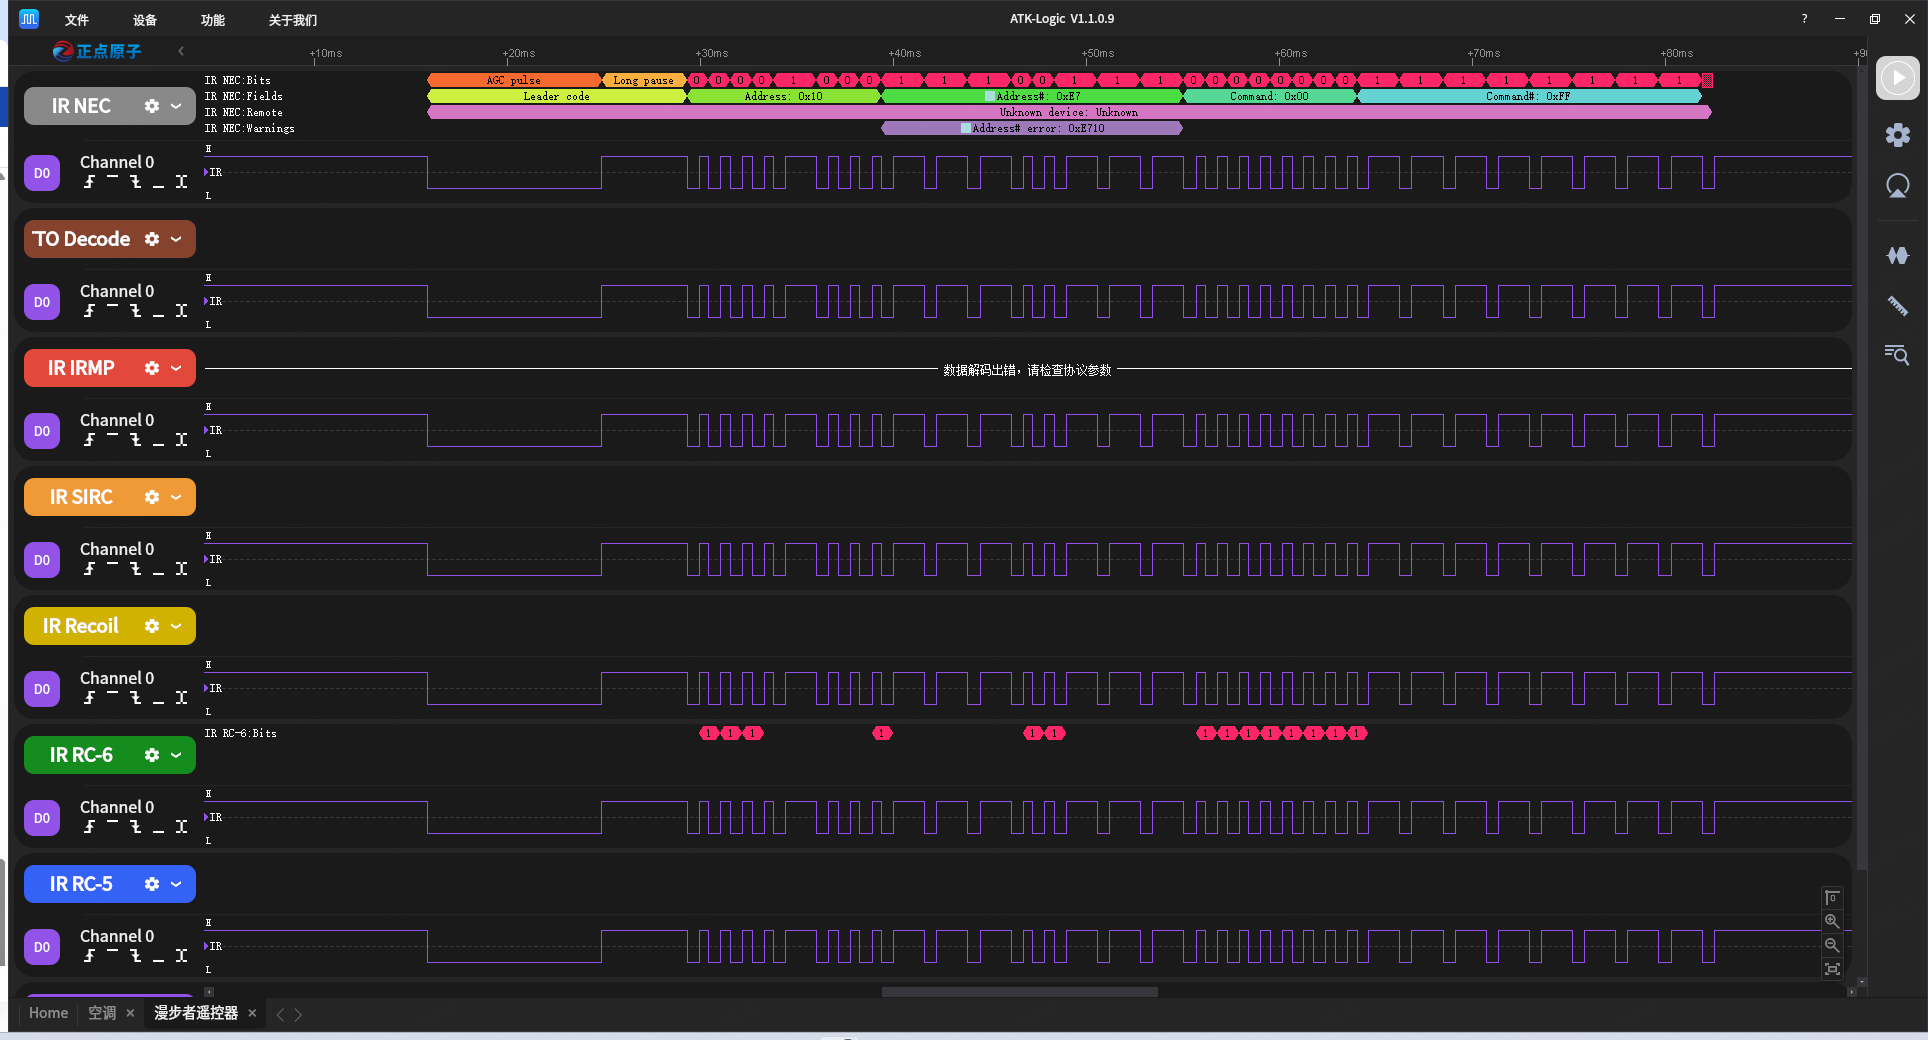The height and width of the screenshot is (1040, 1928).
Task: Start capture with the play button
Action: click(x=1897, y=78)
